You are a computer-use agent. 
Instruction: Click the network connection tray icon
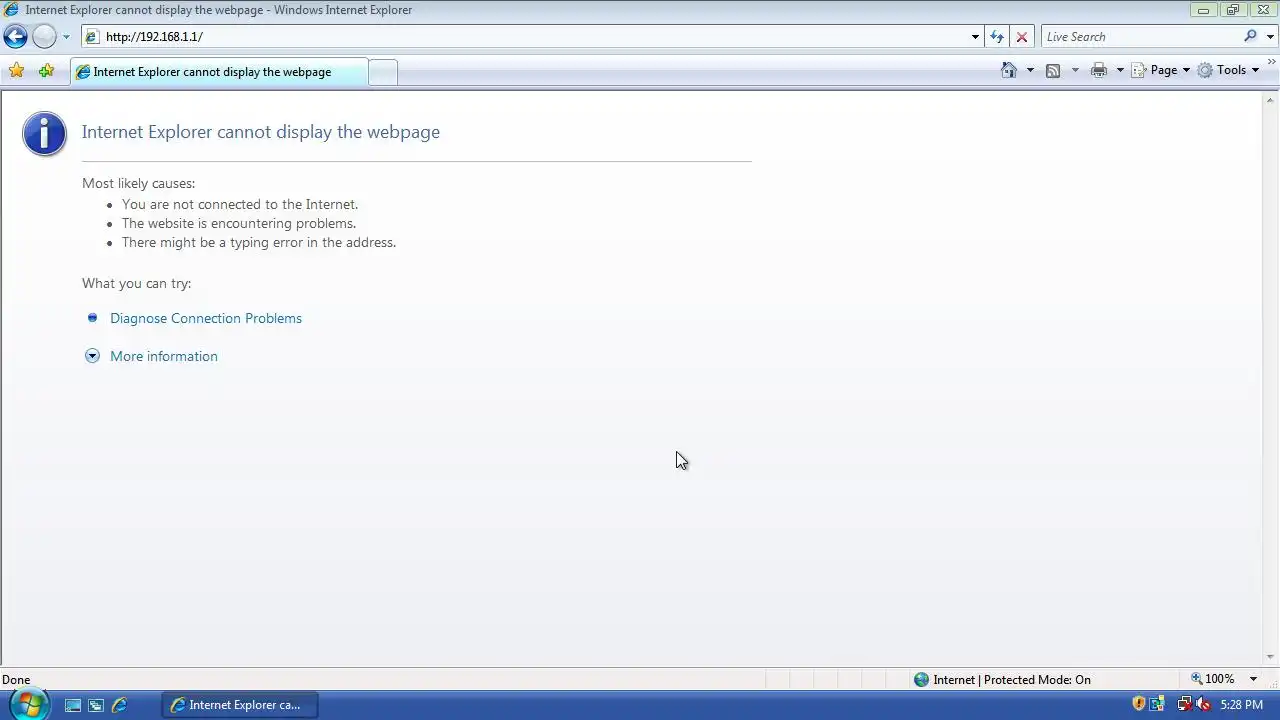point(1184,704)
